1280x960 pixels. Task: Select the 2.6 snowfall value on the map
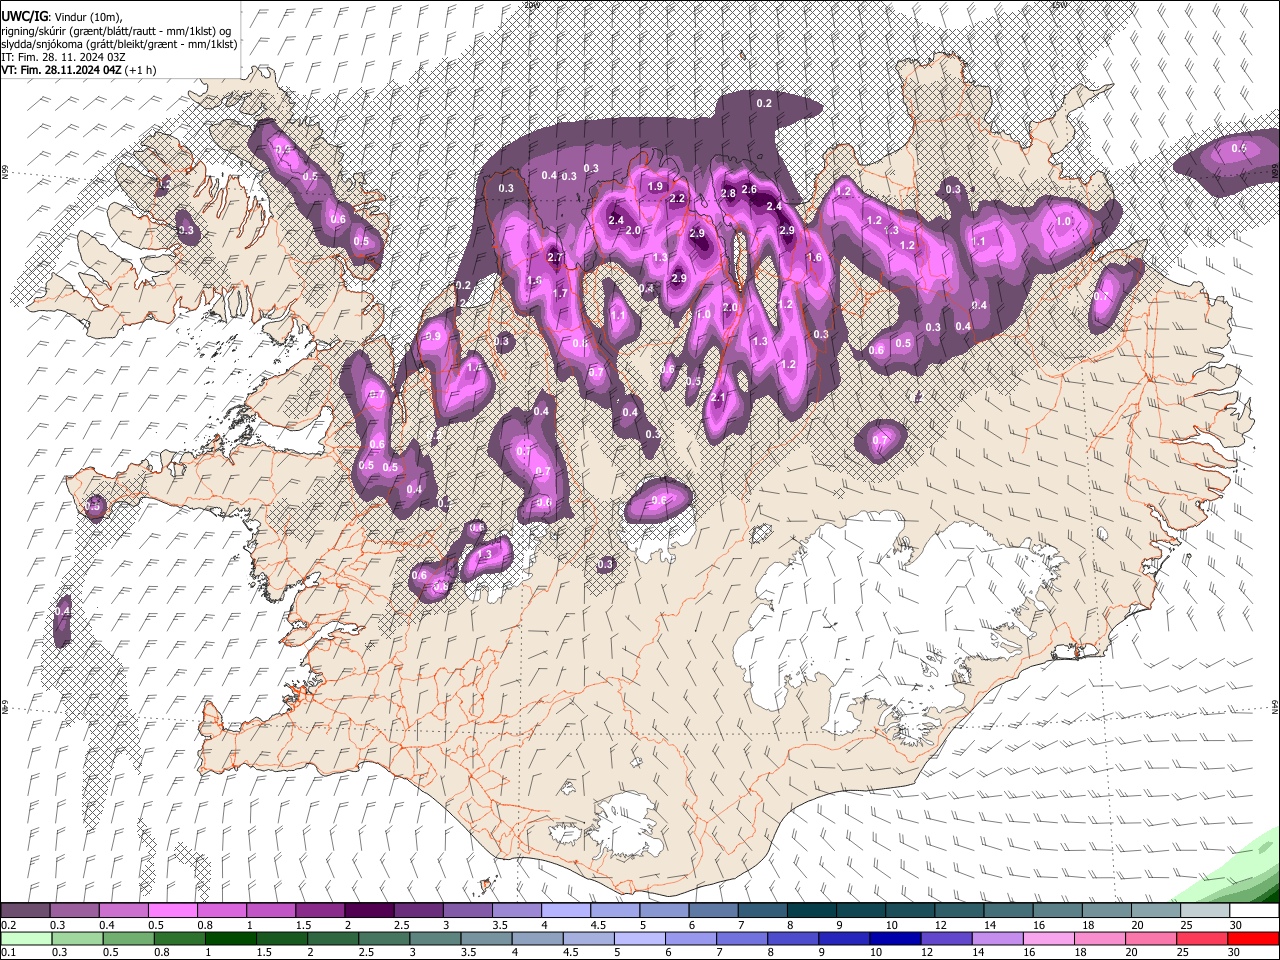coord(750,189)
